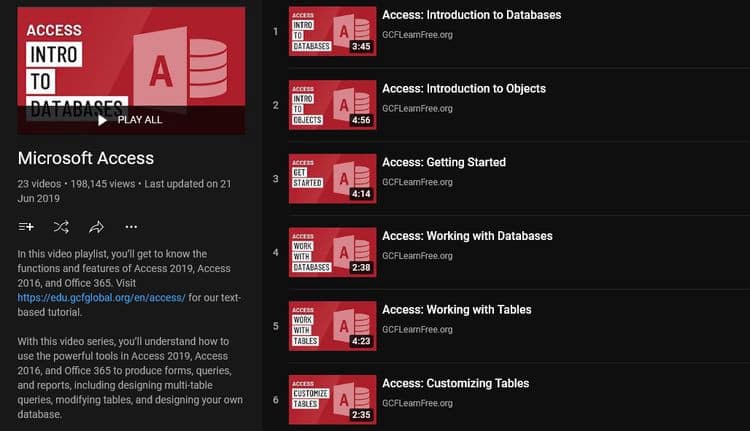The height and width of the screenshot is (431, 750).
Task: Click the Save playlist icon
Action: [x=26, y=227]
